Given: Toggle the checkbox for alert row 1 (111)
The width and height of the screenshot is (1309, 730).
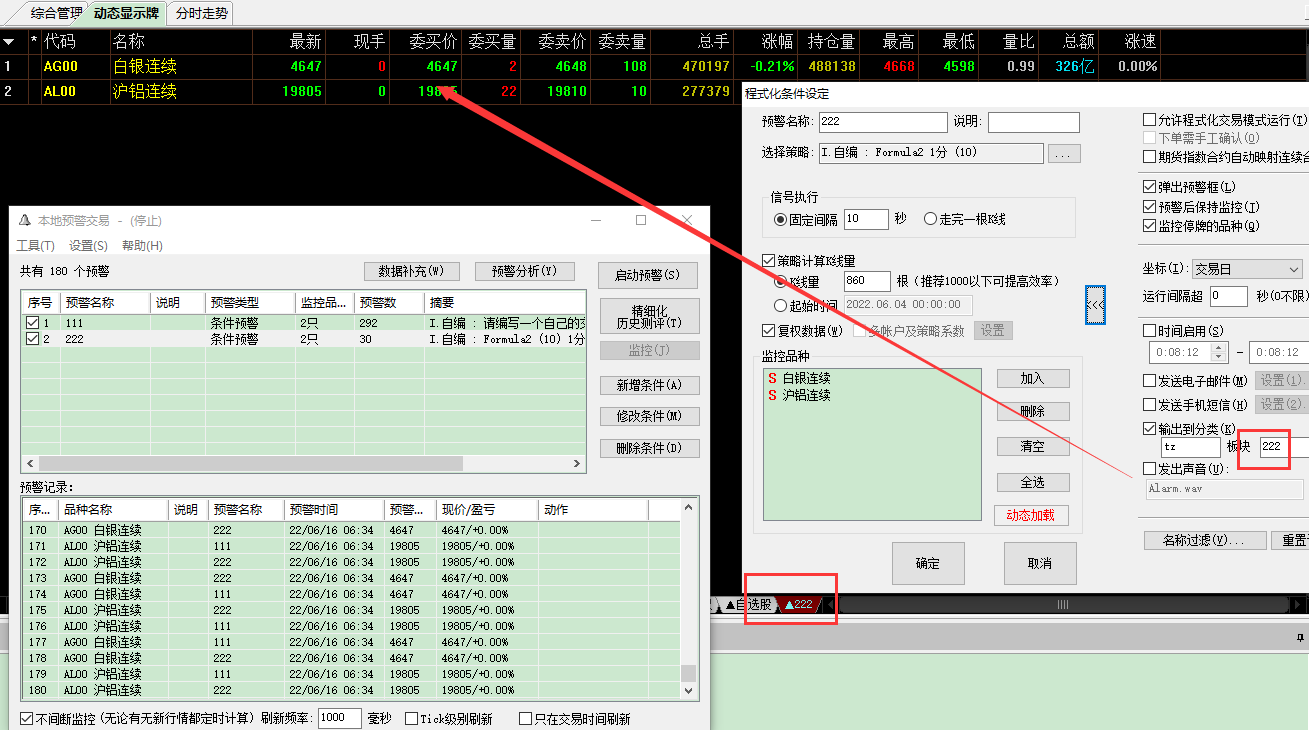Looking at the screenshot, I should 32,323.
